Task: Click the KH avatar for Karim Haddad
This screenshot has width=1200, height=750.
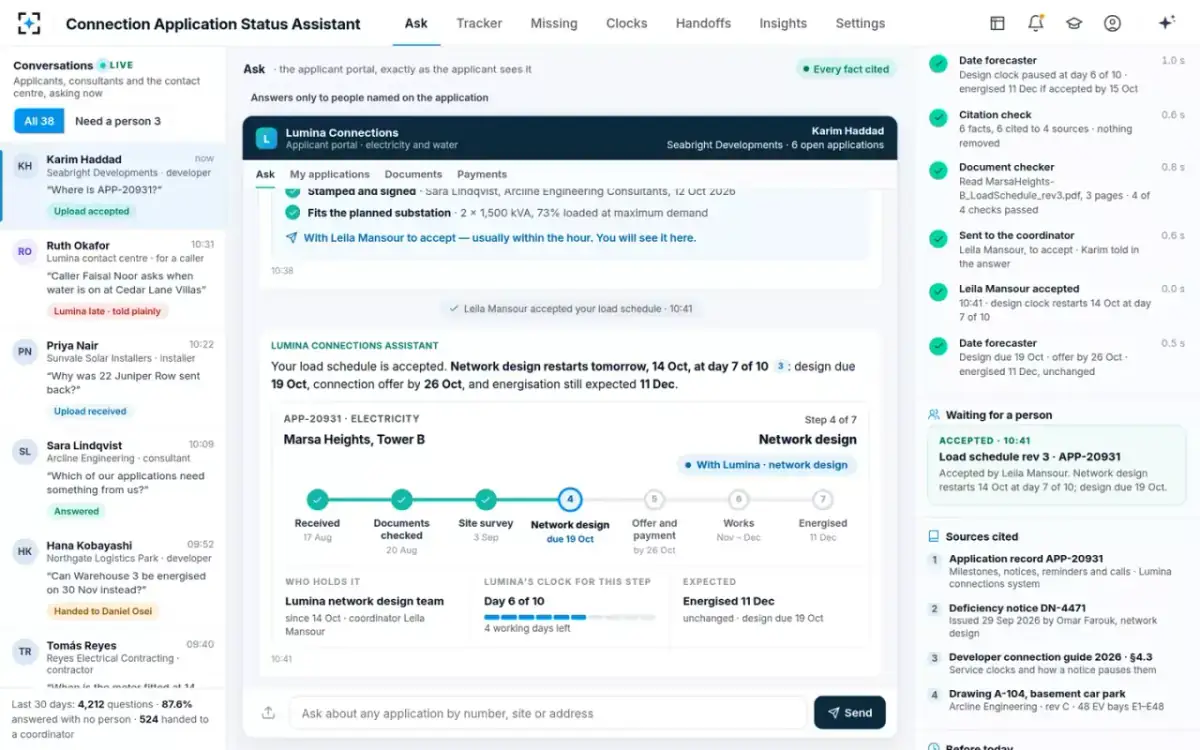Action: tap(25, 166)
